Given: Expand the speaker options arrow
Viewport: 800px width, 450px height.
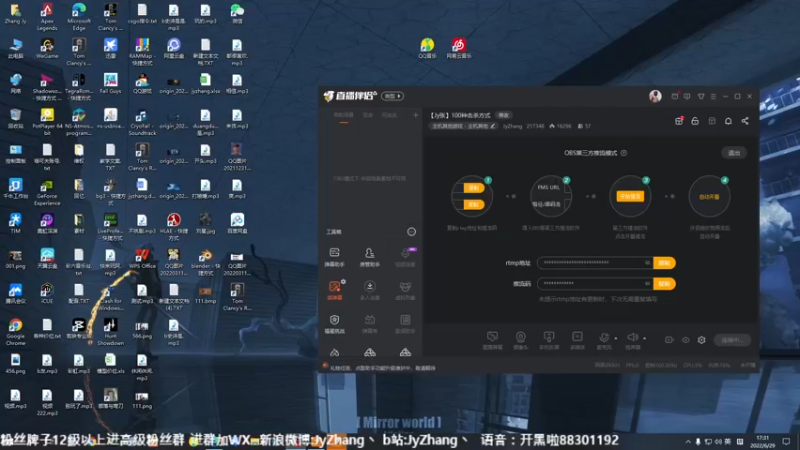Looking at the screenshot, I should [x=644, y=338].
